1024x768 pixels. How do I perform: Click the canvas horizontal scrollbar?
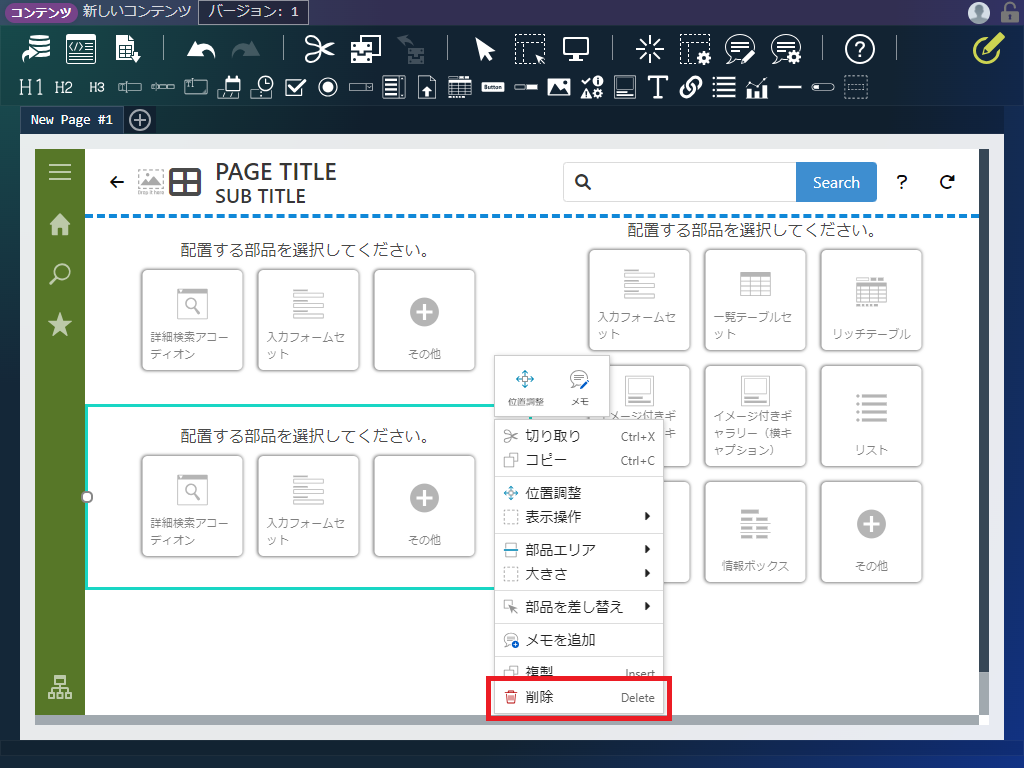pyautogui.click(x=507, y=720)
